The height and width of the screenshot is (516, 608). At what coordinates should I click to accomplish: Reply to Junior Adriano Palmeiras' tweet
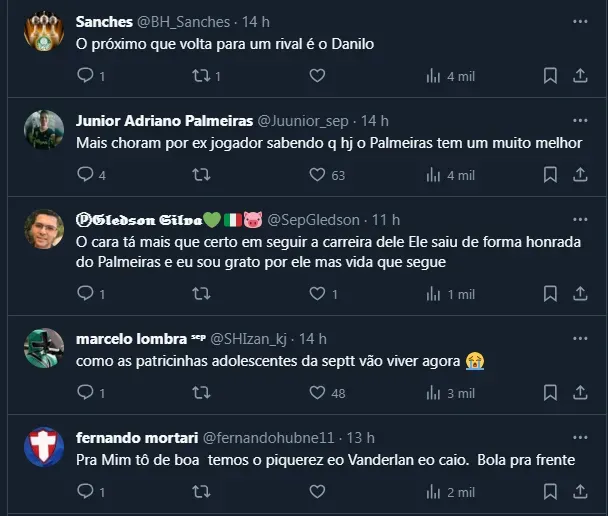coord(85,174)
